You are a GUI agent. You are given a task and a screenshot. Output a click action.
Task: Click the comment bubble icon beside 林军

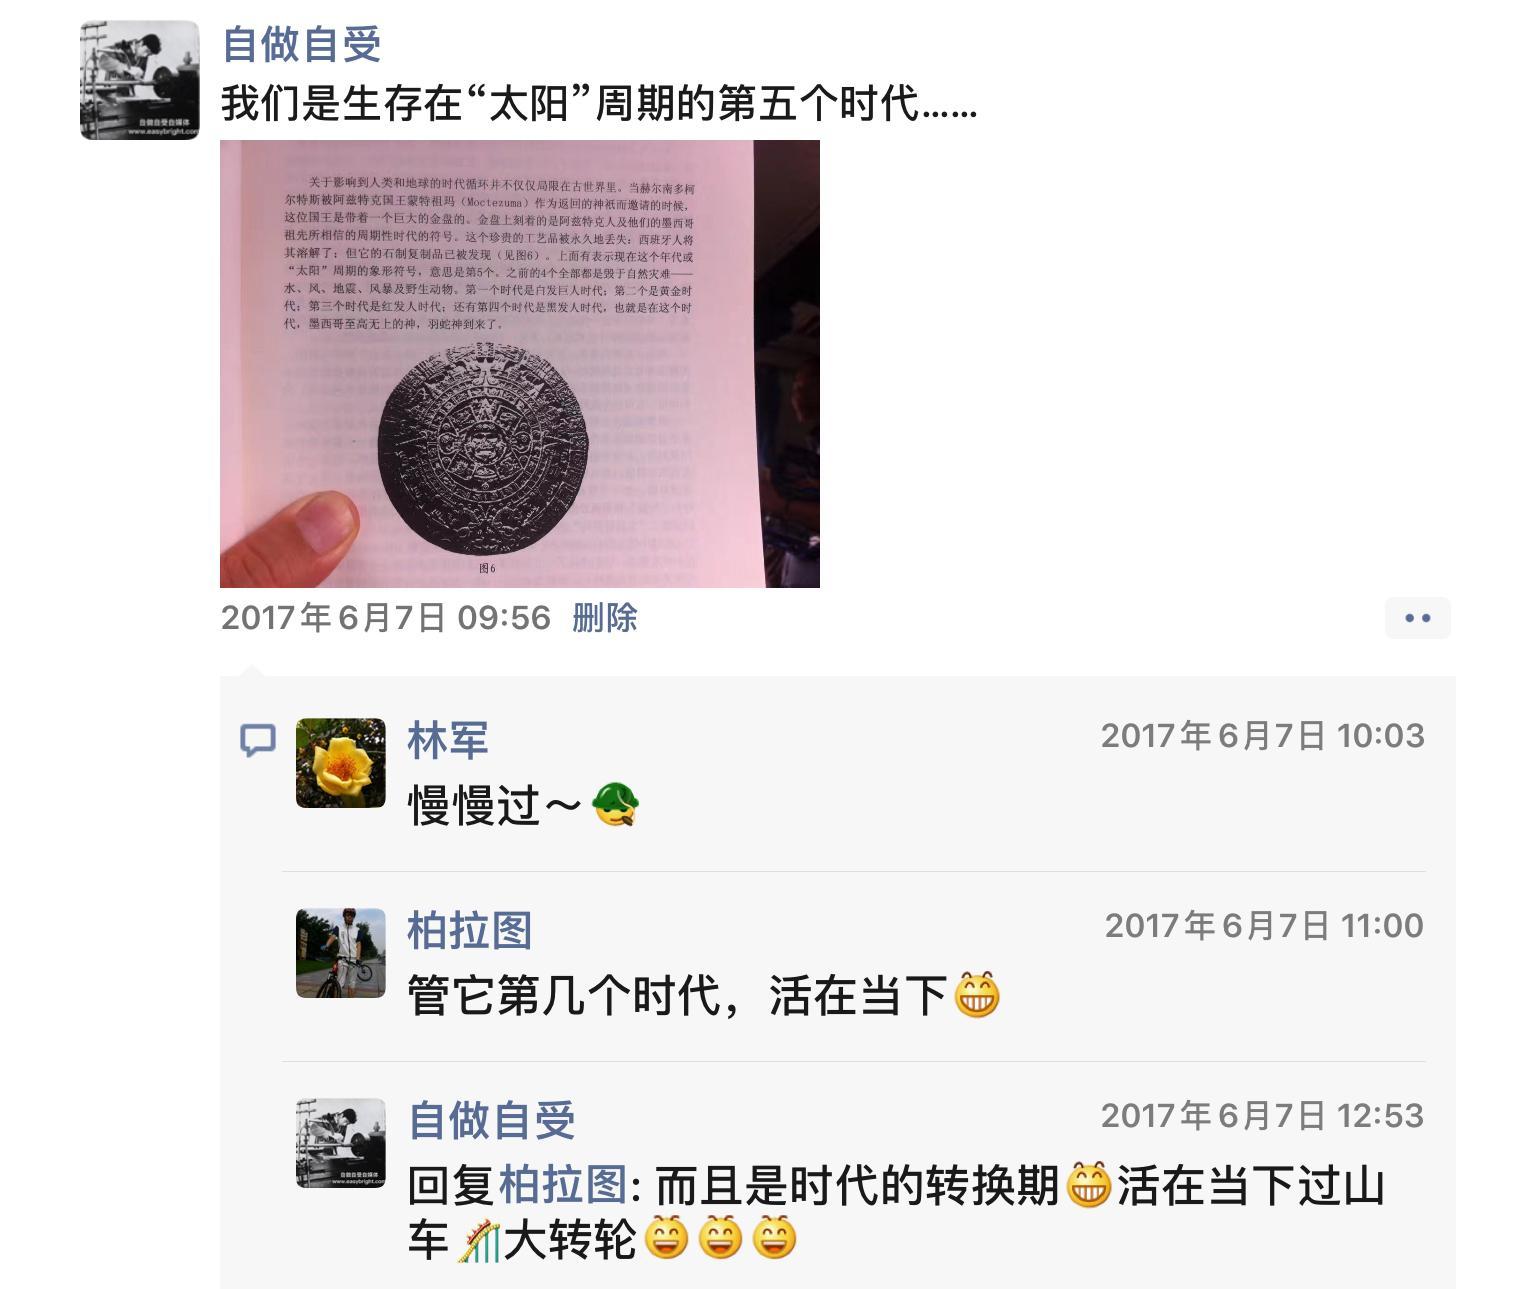[258, 741]
